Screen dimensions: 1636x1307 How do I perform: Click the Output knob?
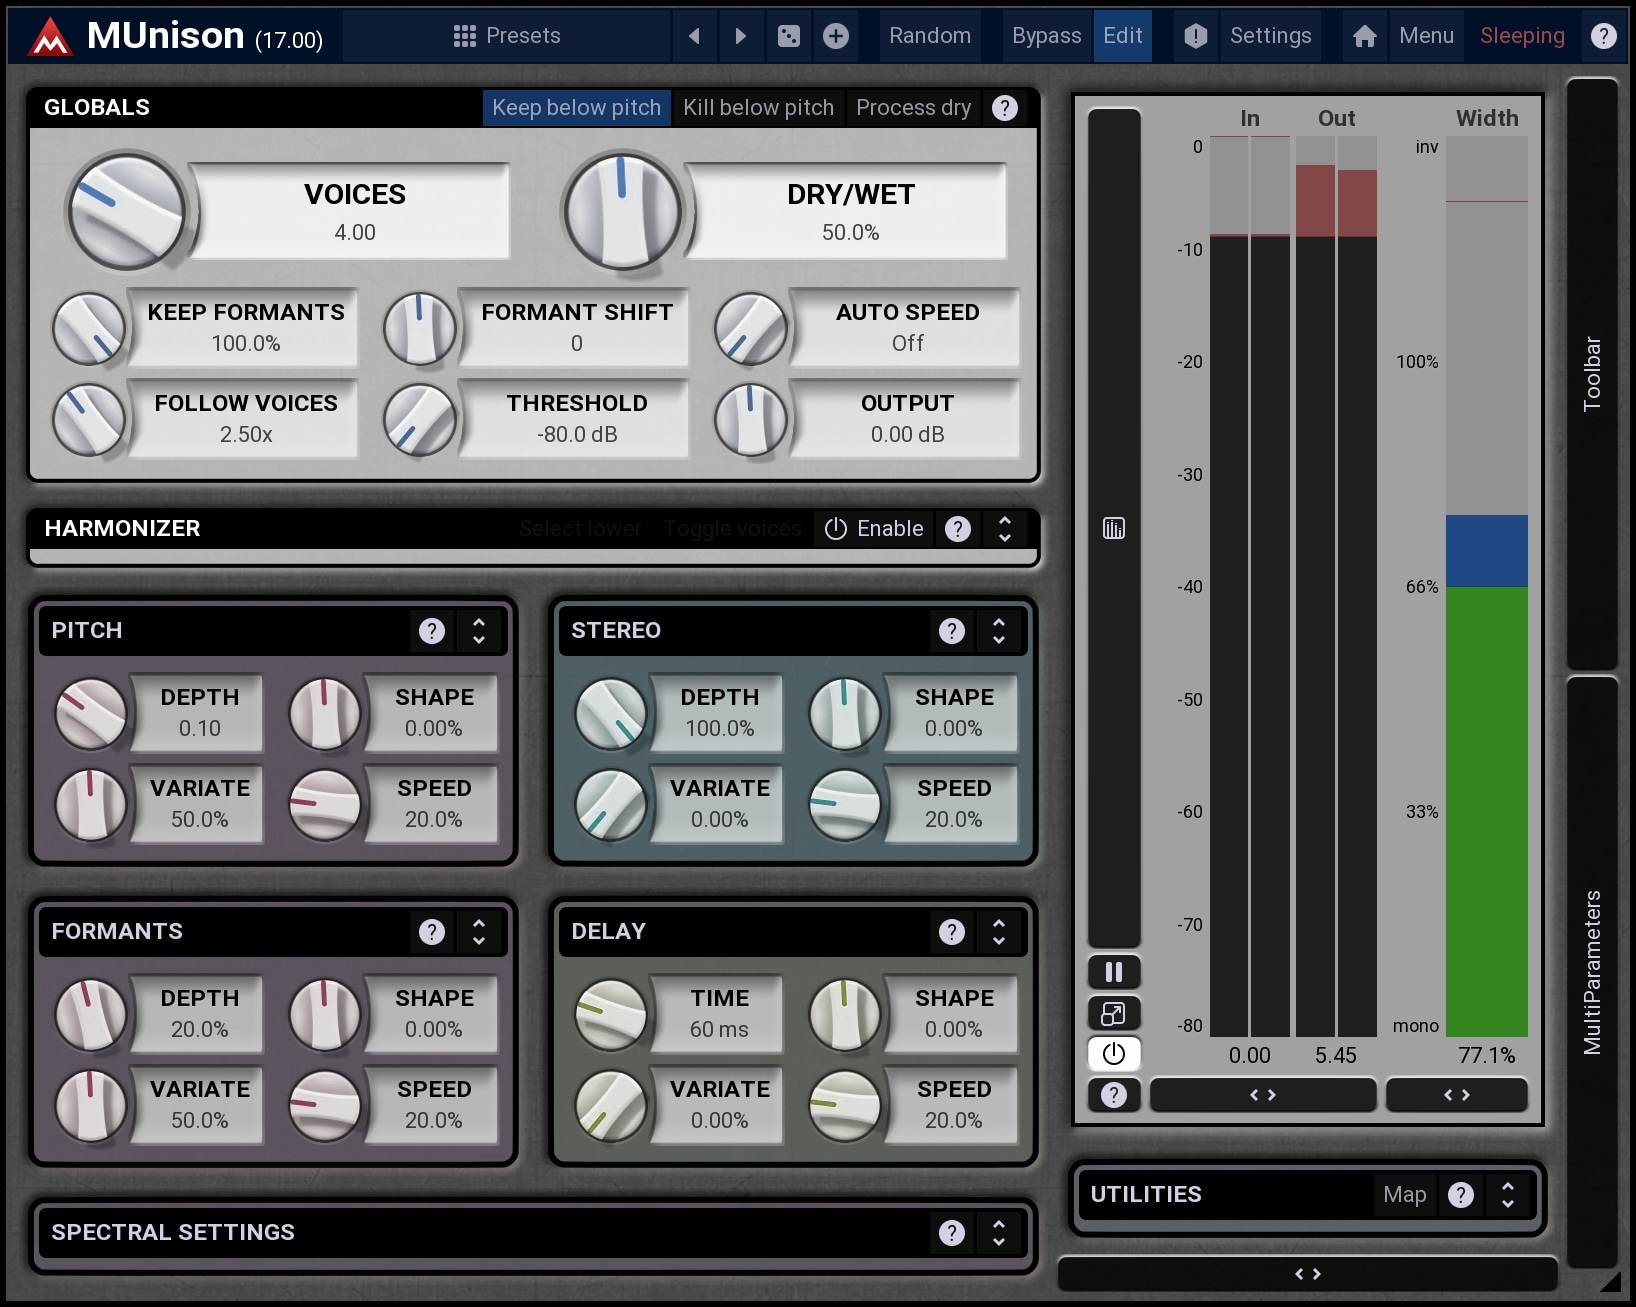click(x=751, y=419)
